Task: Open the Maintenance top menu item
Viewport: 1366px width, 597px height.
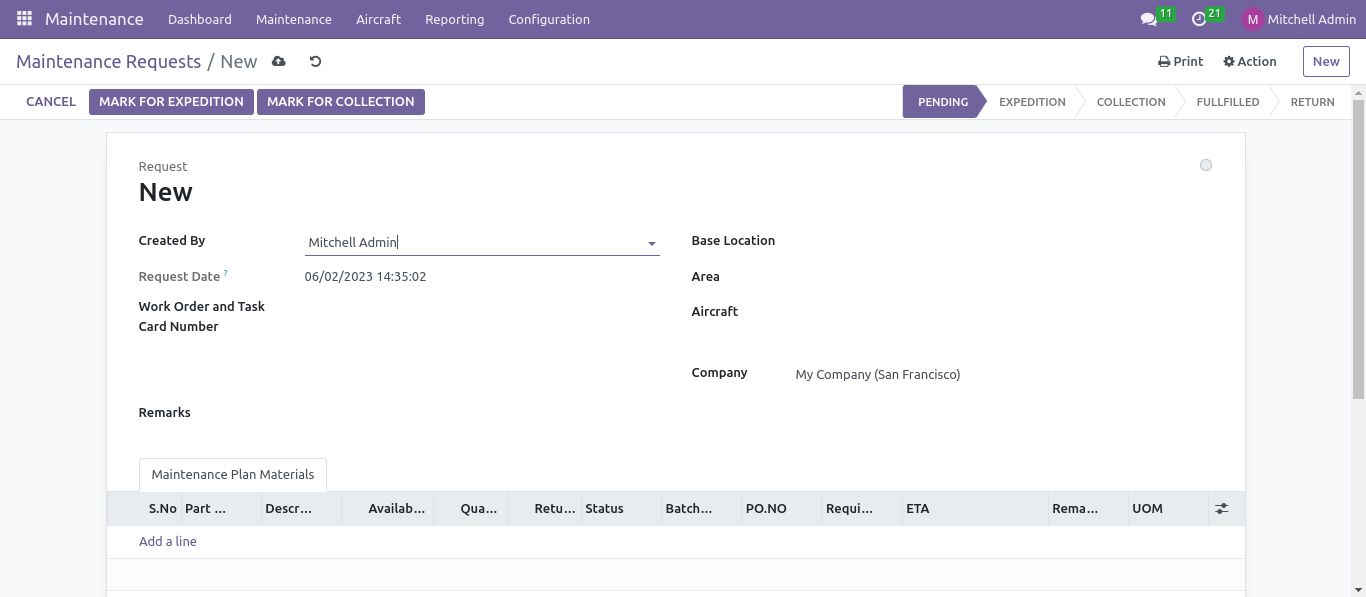Action: click(294, 19)
